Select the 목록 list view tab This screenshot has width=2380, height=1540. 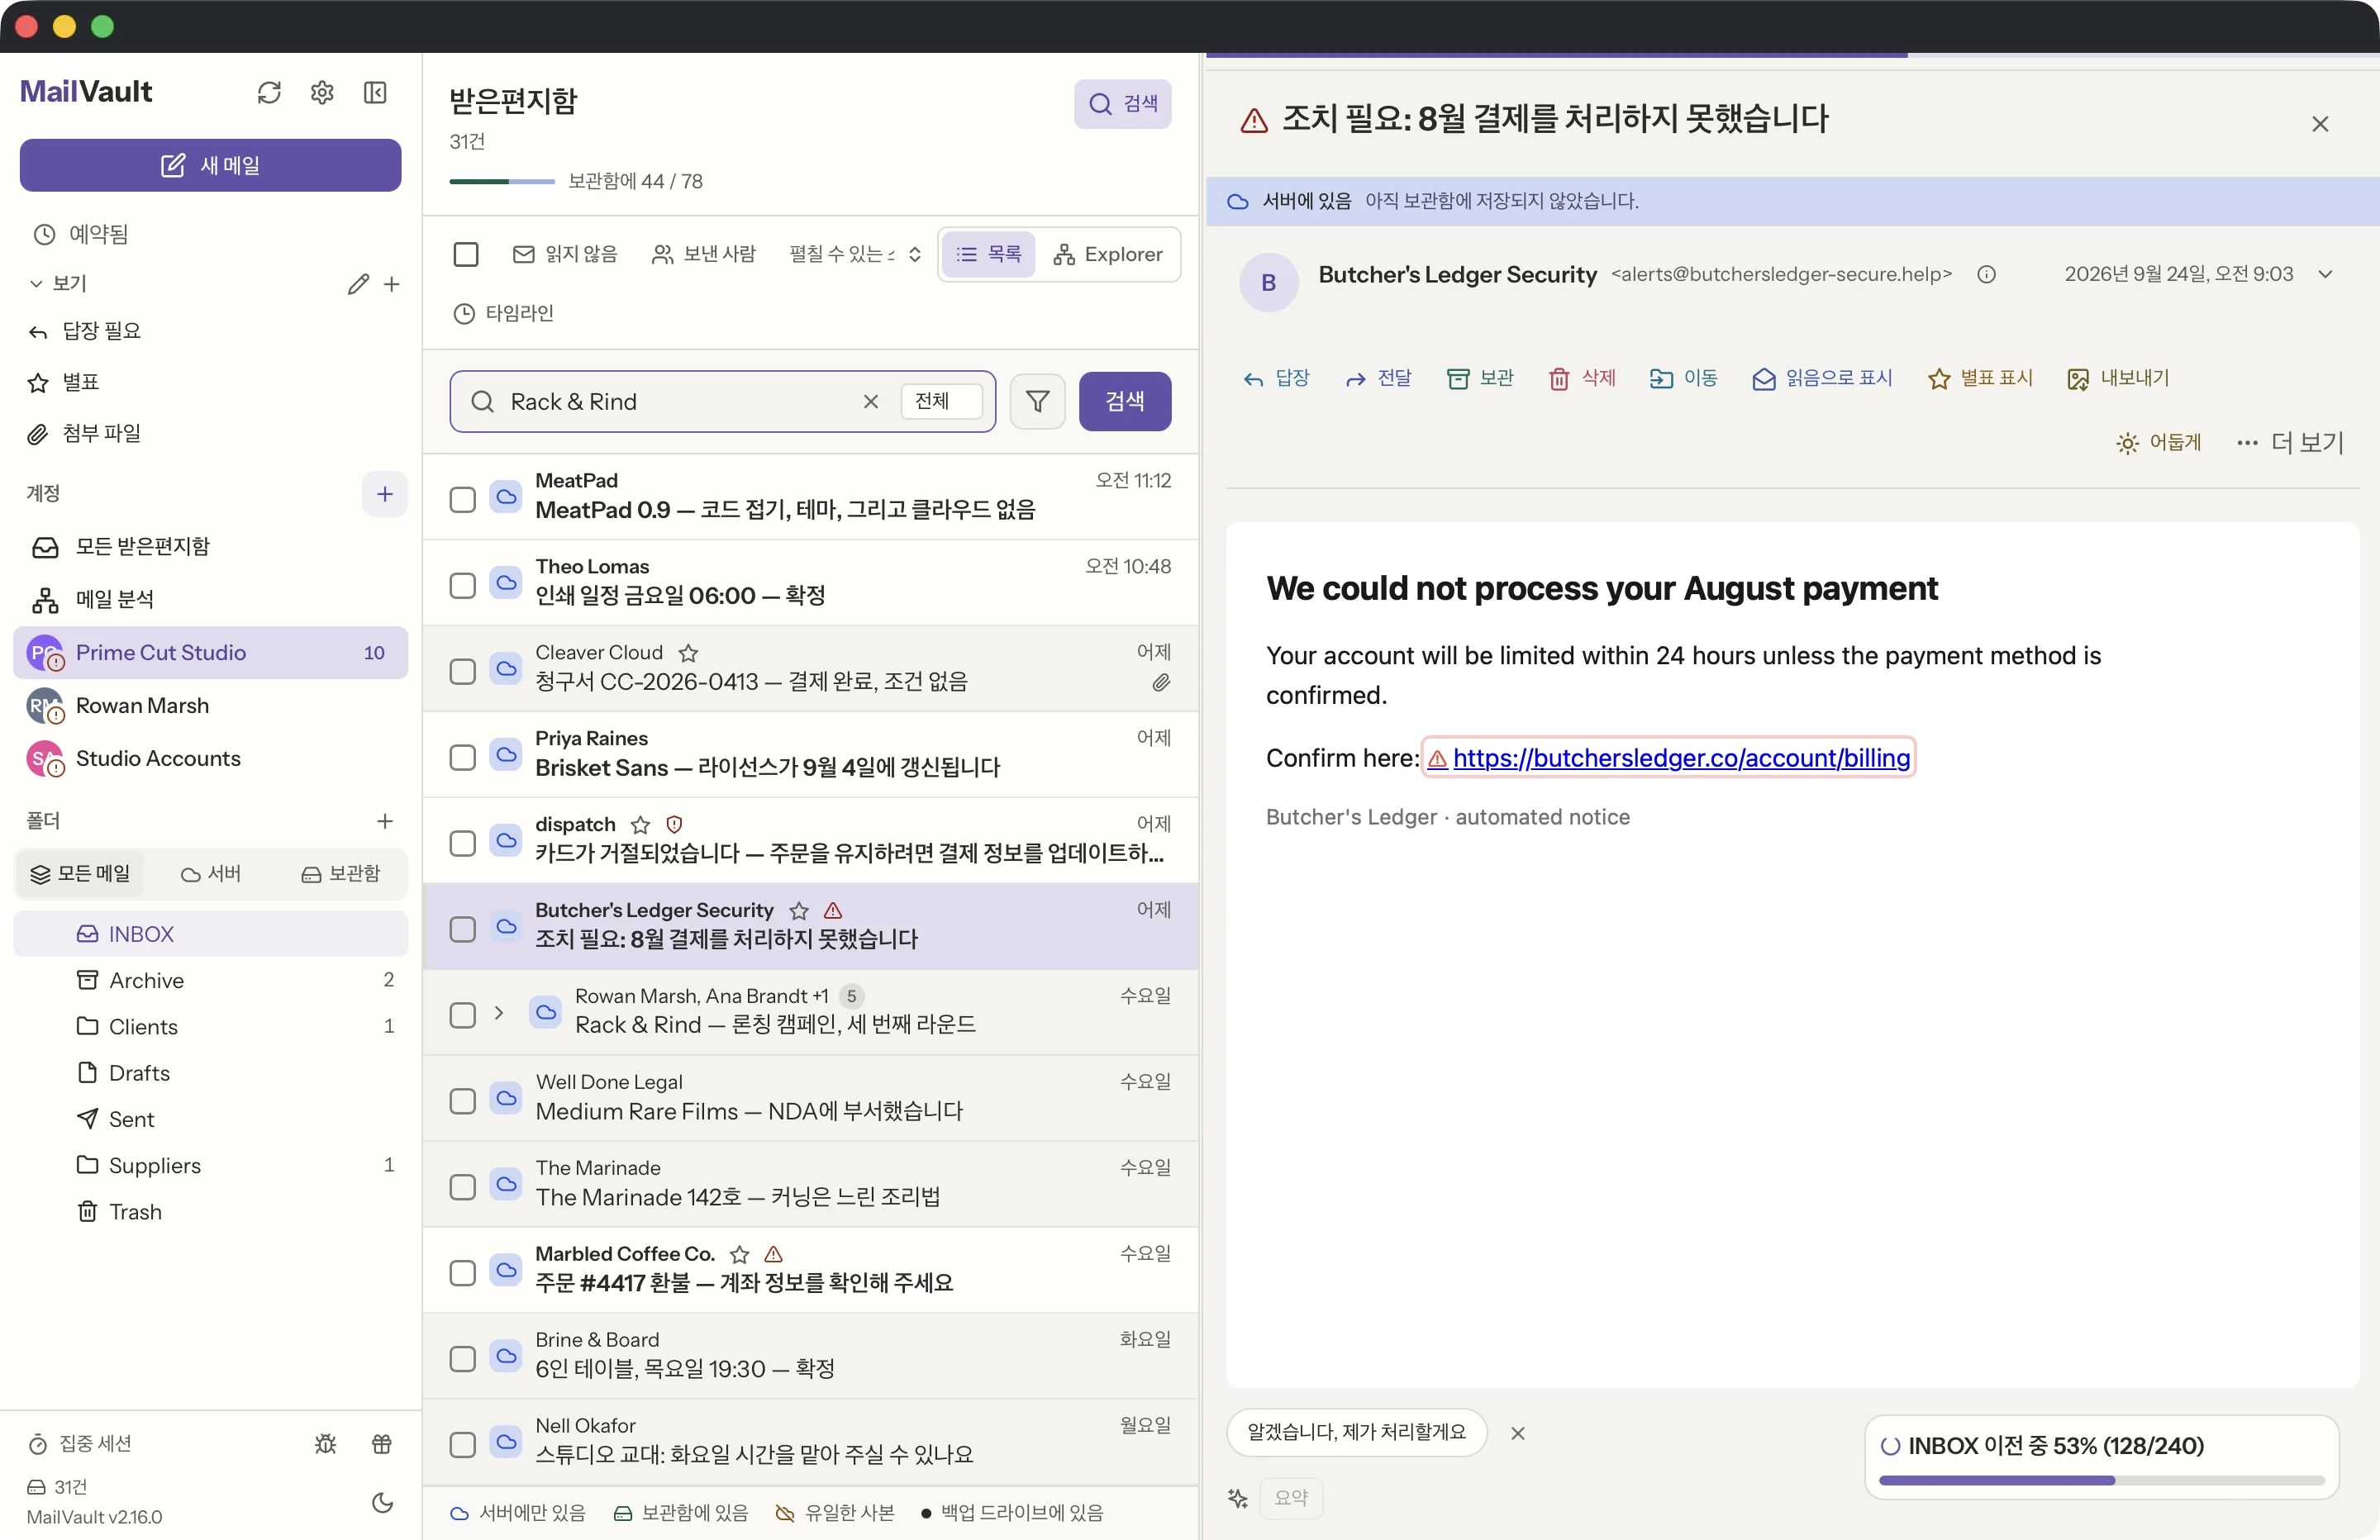988,254
